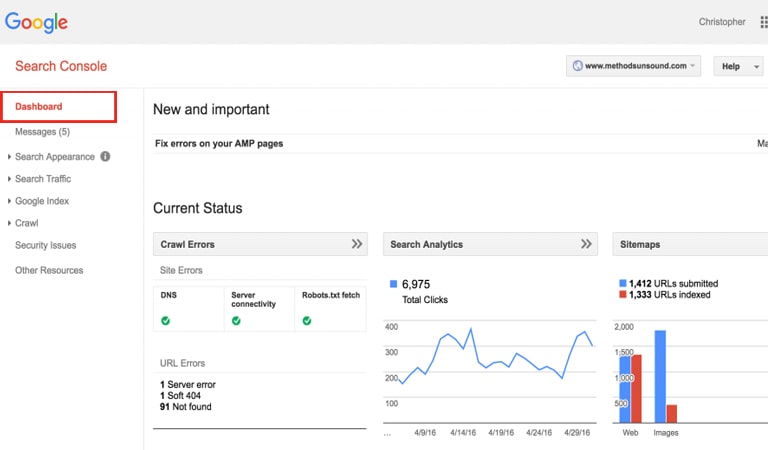768x450 pixels.
Task: Open the Help dropdown arrow
Action: coord(756,67)
